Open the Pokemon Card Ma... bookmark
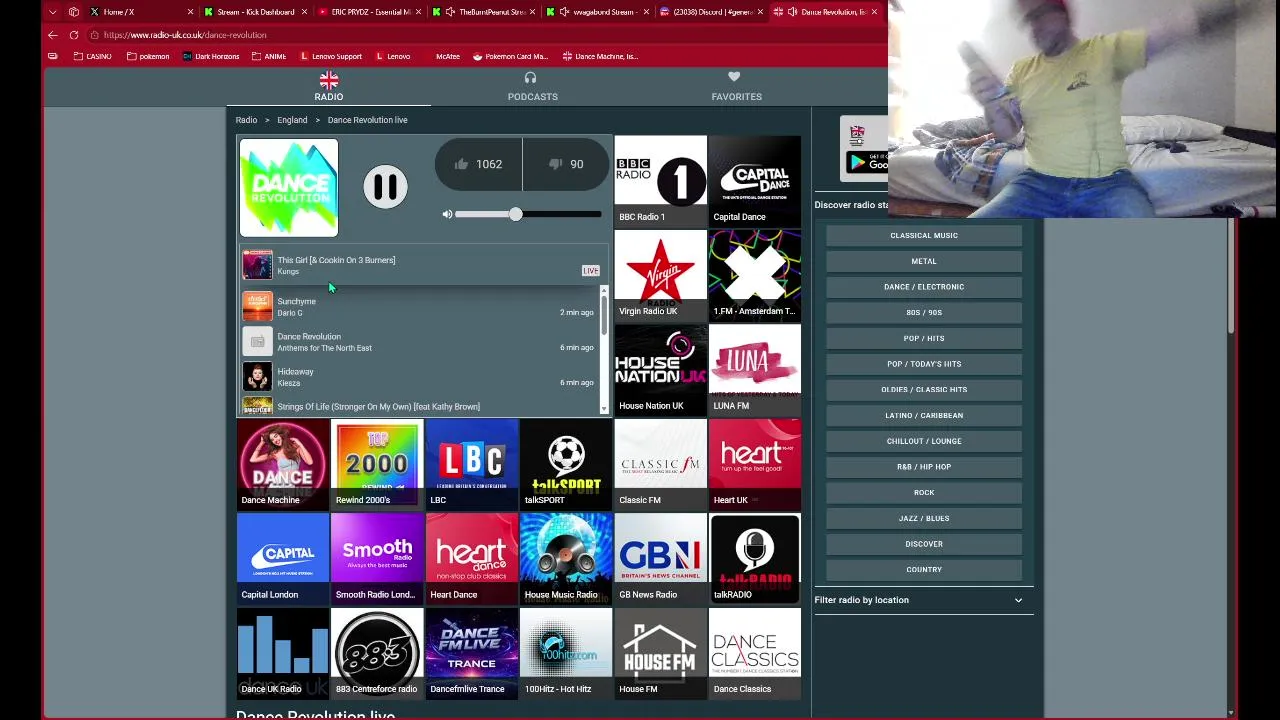The image size is (1280, 720). [510, 56]
